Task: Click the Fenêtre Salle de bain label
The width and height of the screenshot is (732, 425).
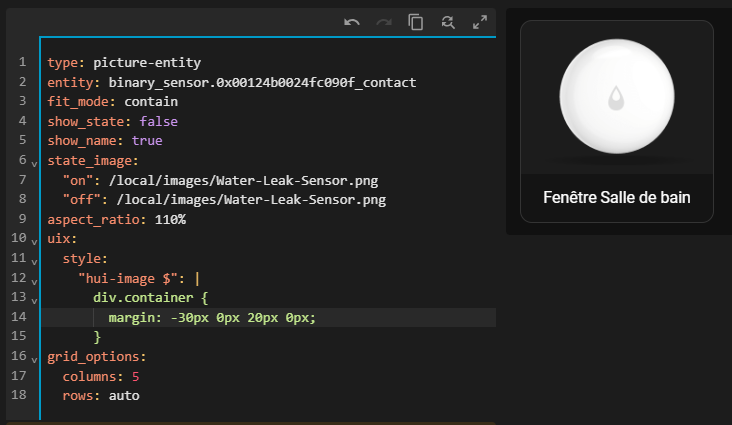Action: (616, 196)
